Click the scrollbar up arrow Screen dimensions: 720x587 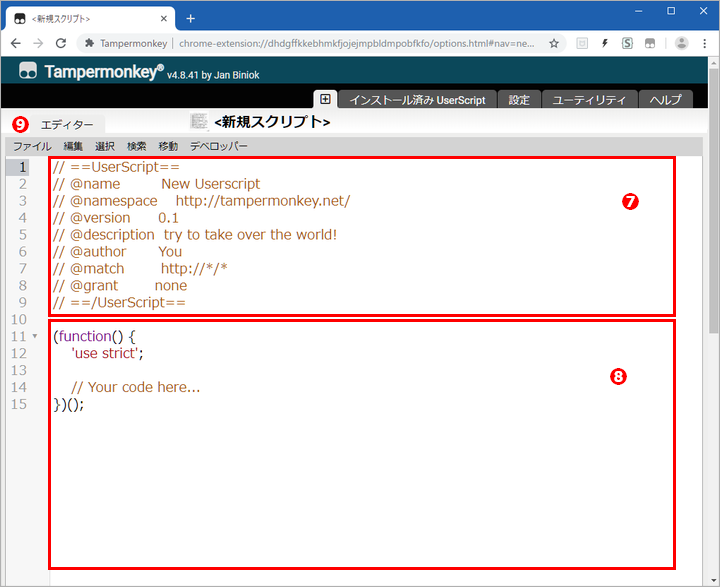pyautogui.click(x=713, y=62)
